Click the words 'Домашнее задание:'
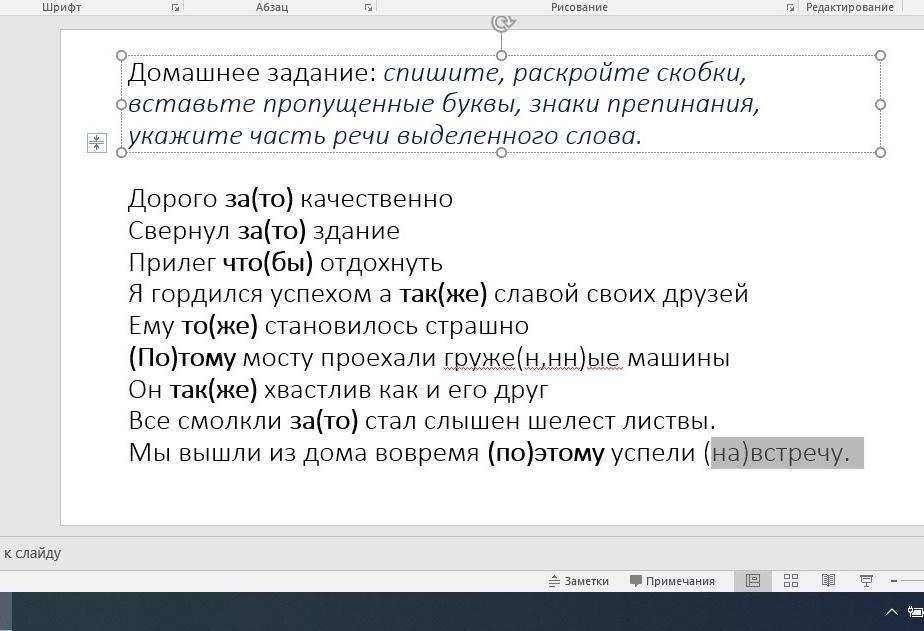Screen dimensions: 924x631 point(252,73)
